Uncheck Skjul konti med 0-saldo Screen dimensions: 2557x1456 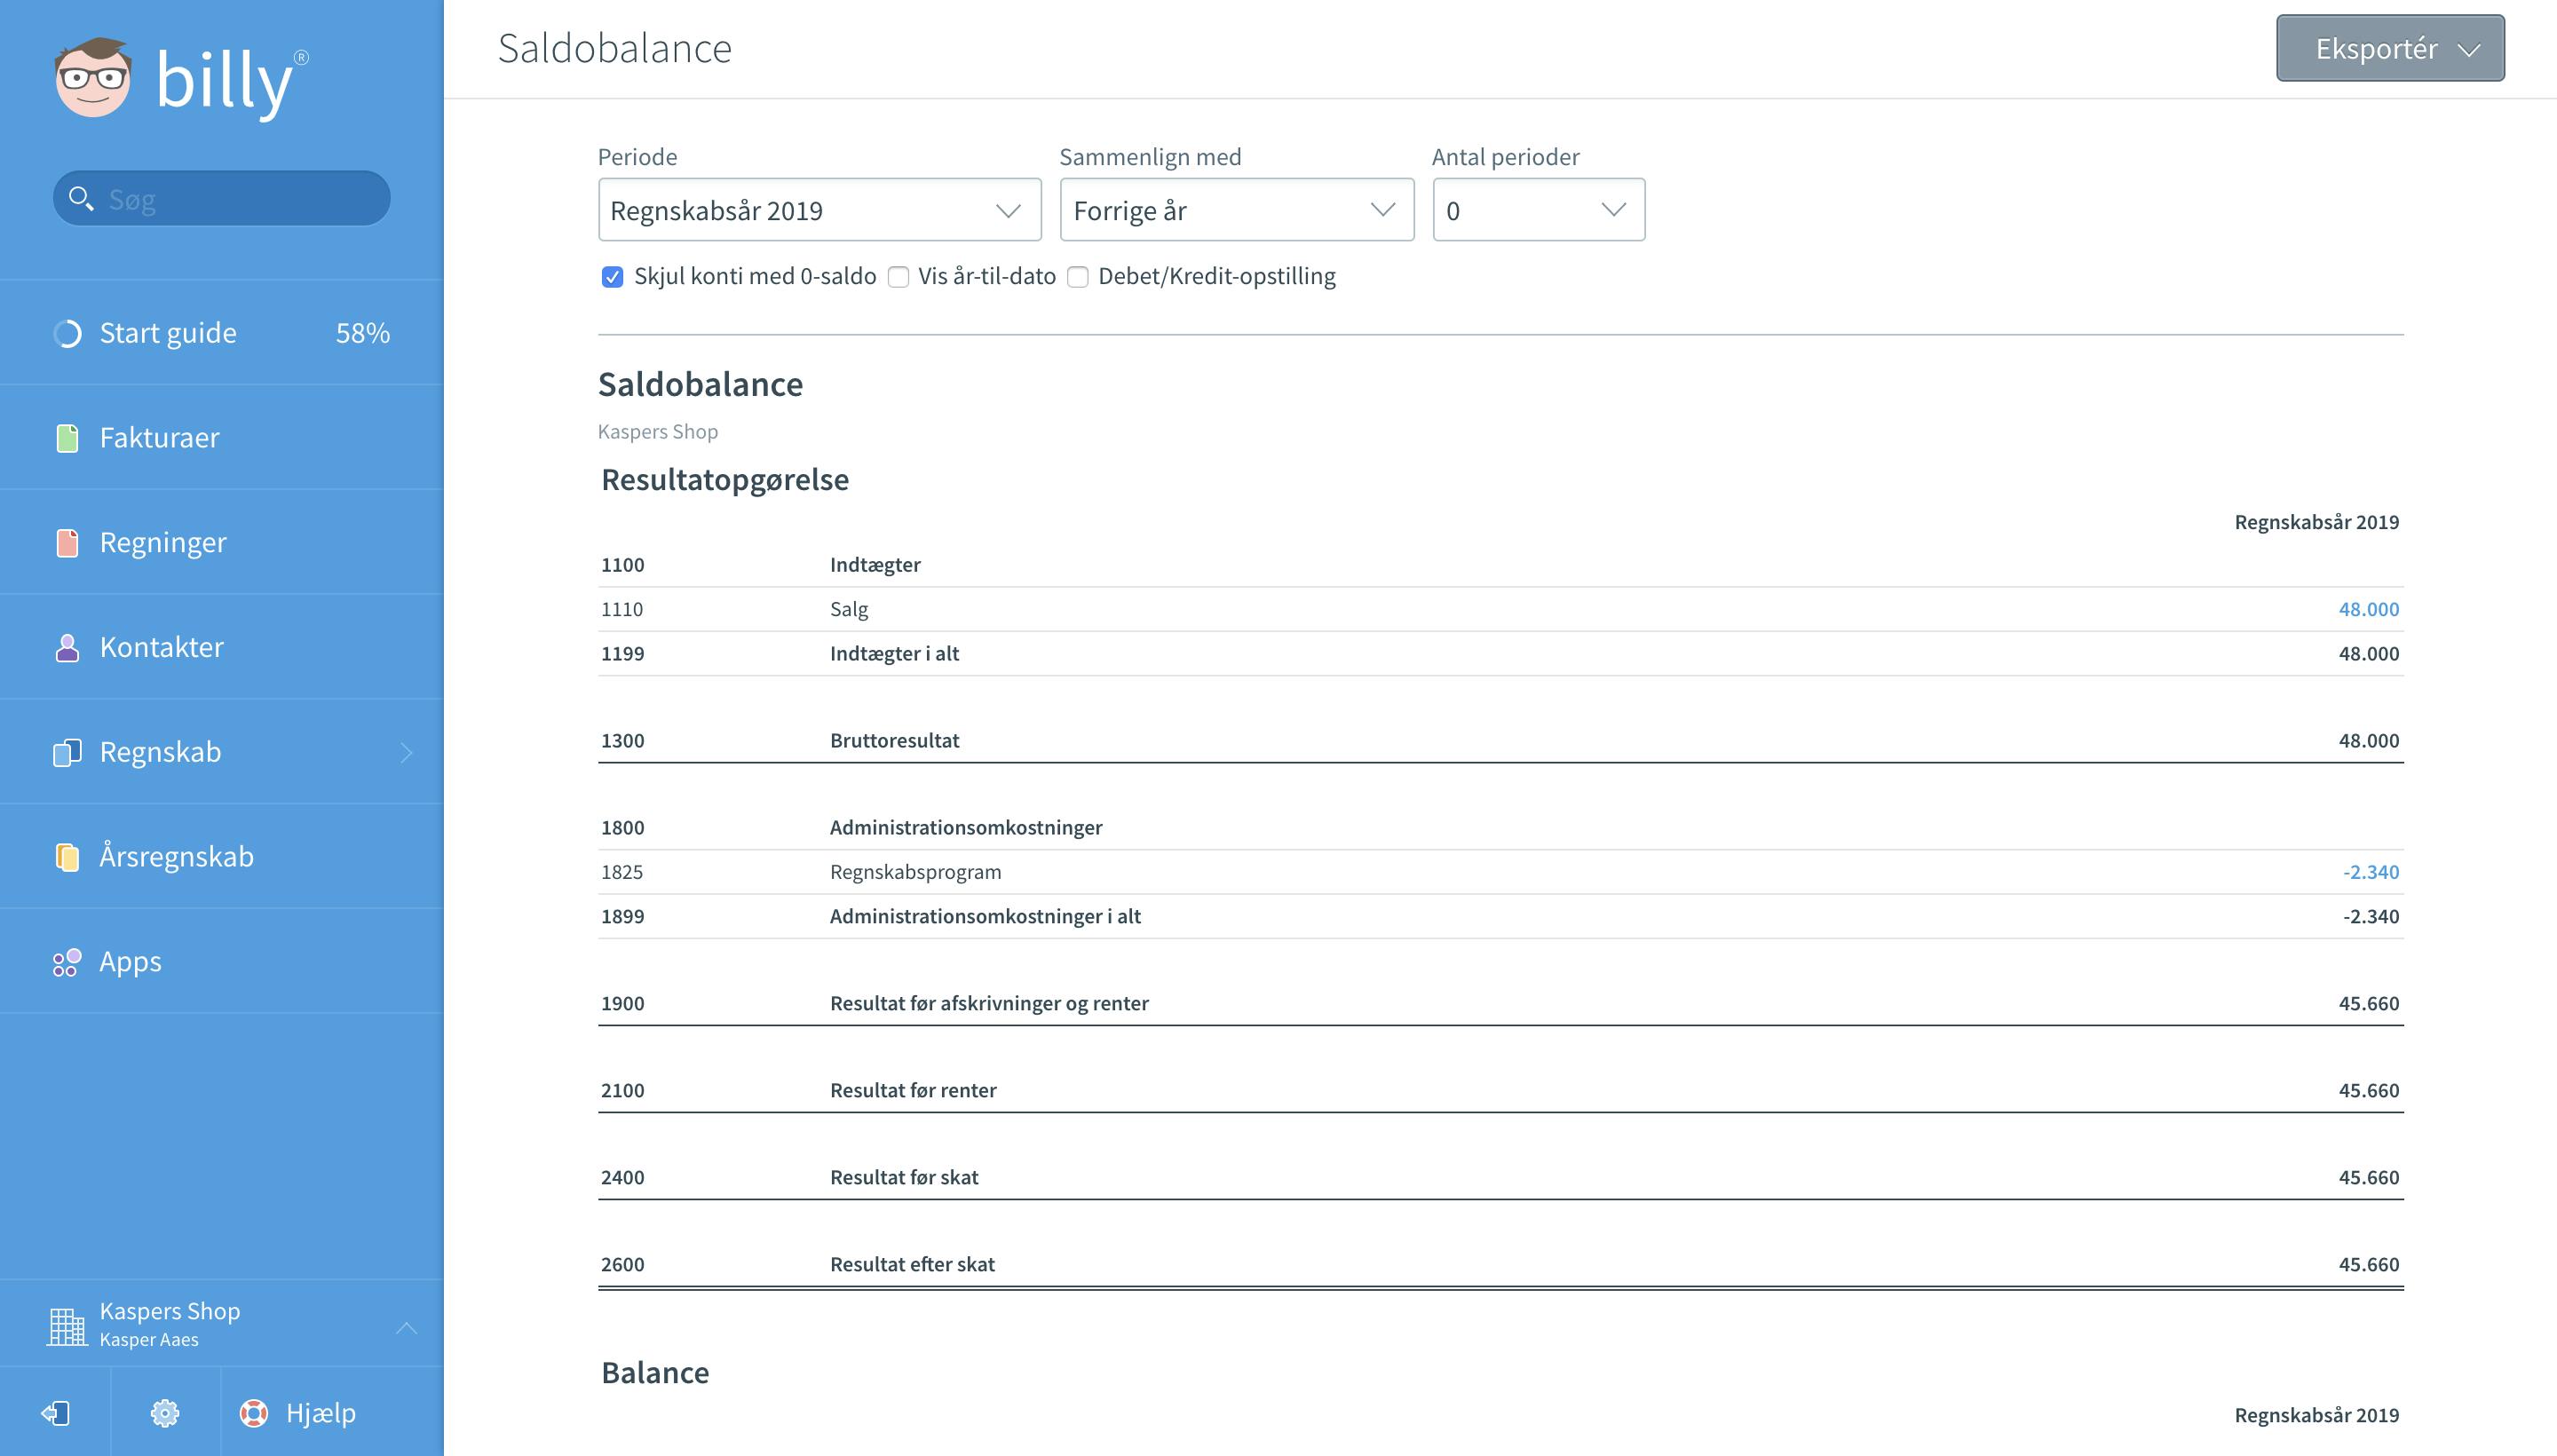(612, 277)
